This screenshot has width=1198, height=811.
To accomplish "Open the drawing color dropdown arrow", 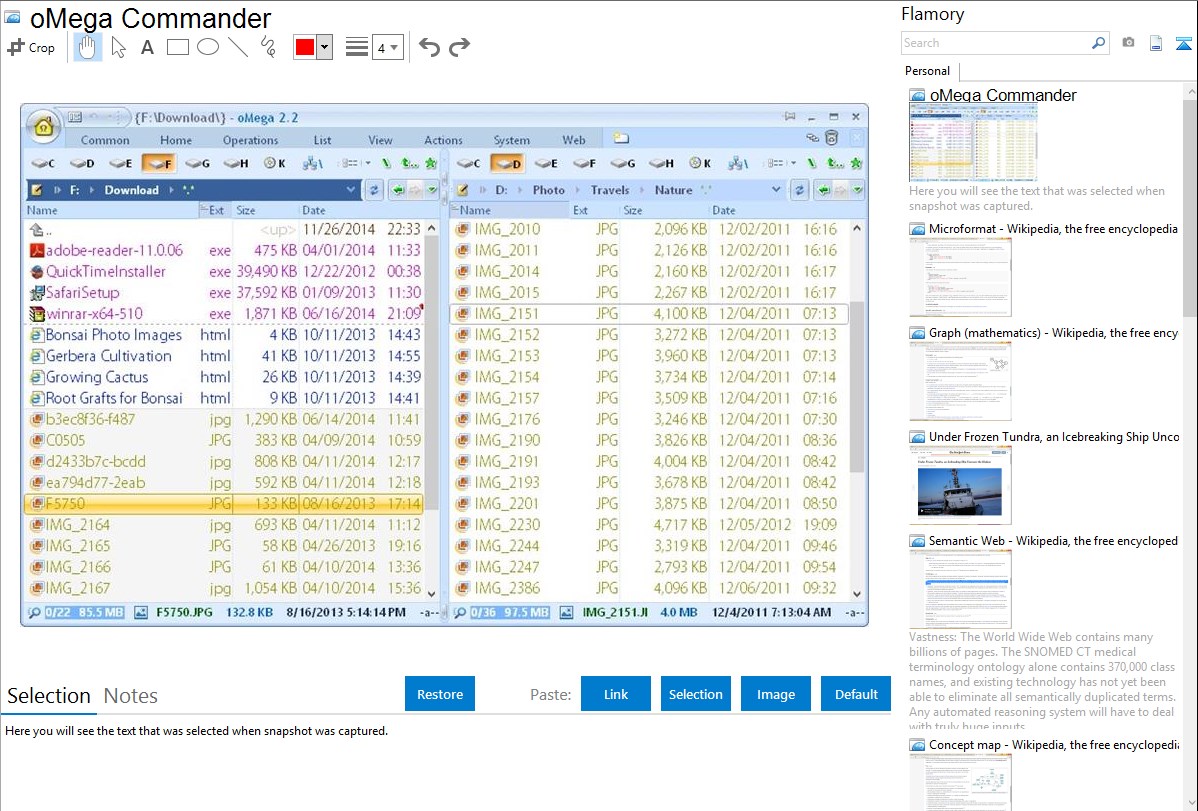I will coord(325,47).
